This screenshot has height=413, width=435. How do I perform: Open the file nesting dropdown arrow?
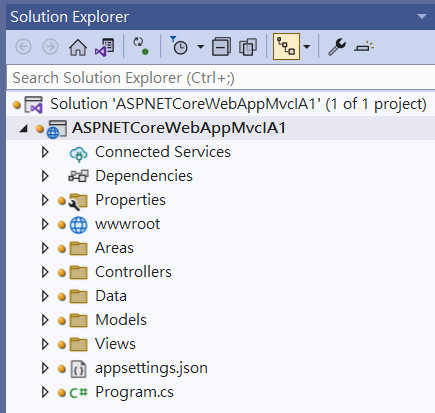point(307,46)
